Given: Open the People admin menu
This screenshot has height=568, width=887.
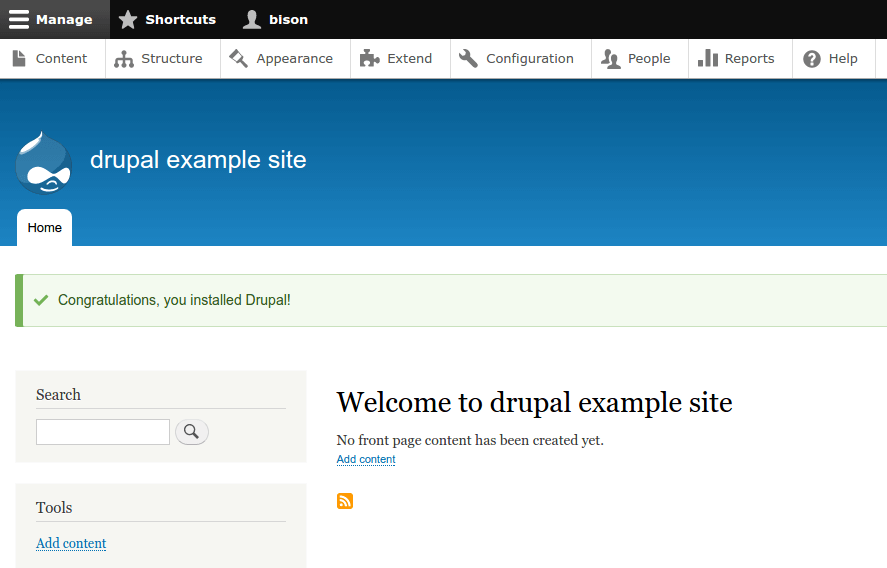Looking at the screenshot, I should [648, 59].
